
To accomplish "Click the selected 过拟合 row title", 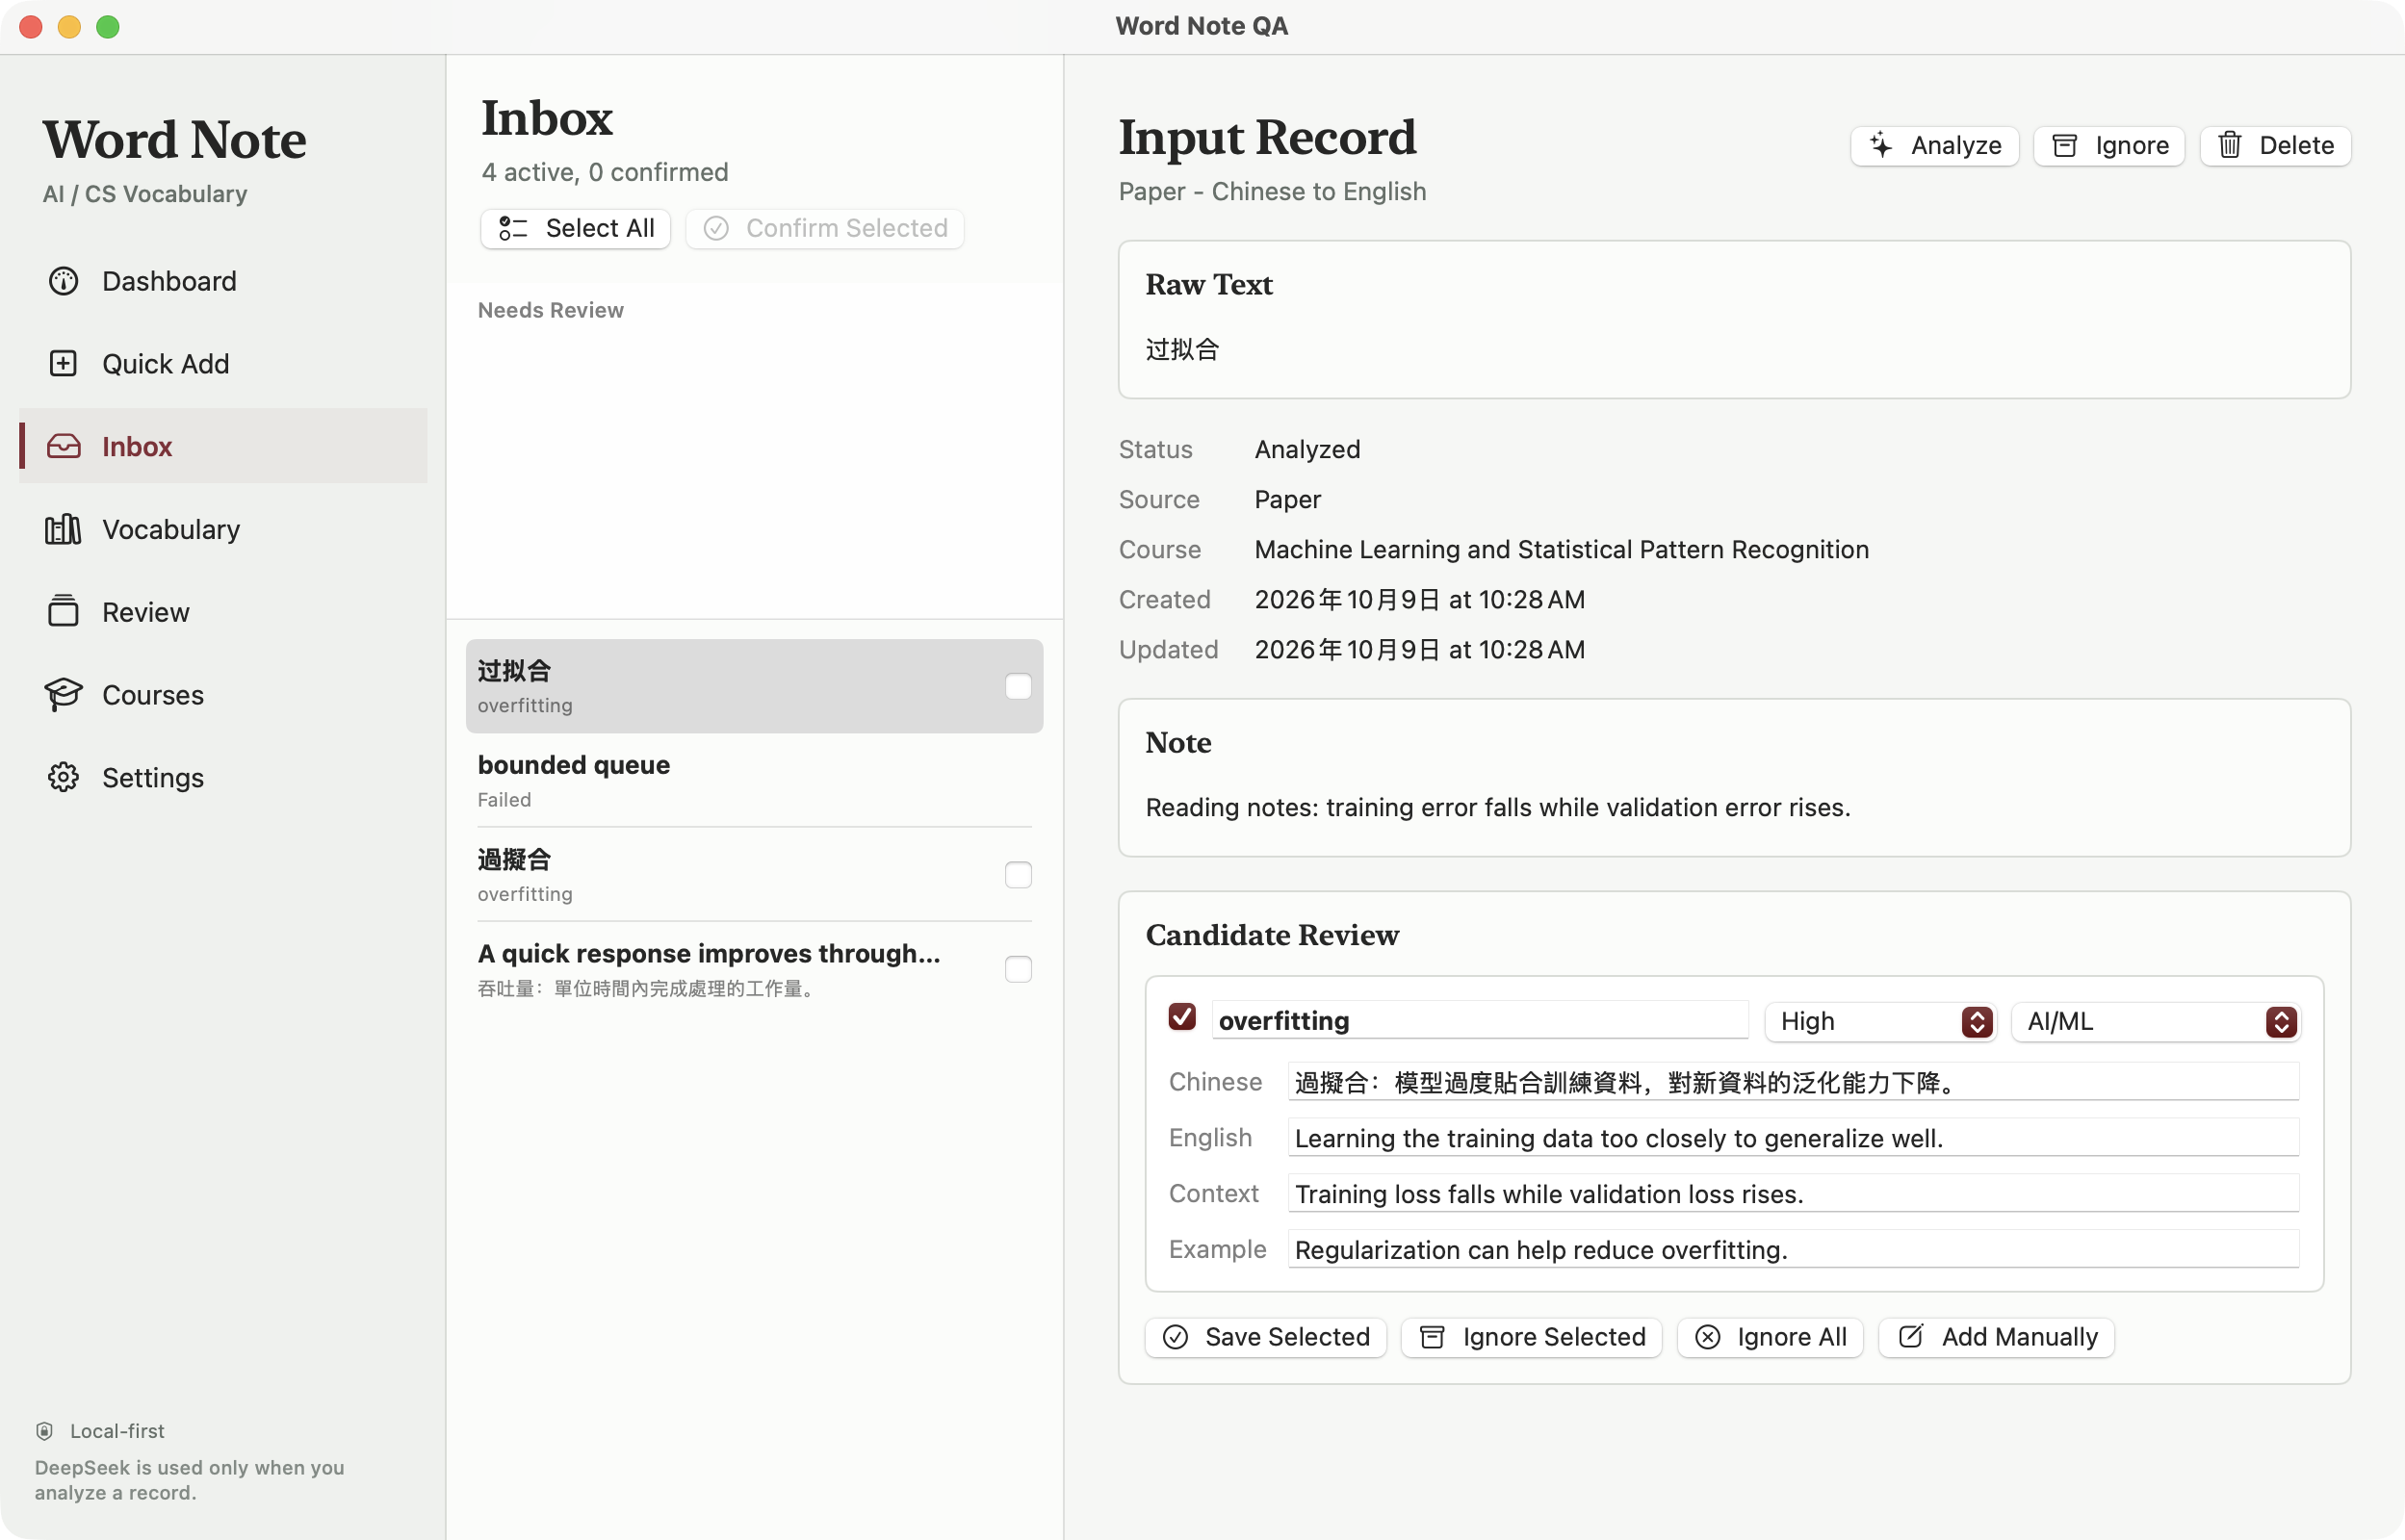I will (x=514, y=671).
